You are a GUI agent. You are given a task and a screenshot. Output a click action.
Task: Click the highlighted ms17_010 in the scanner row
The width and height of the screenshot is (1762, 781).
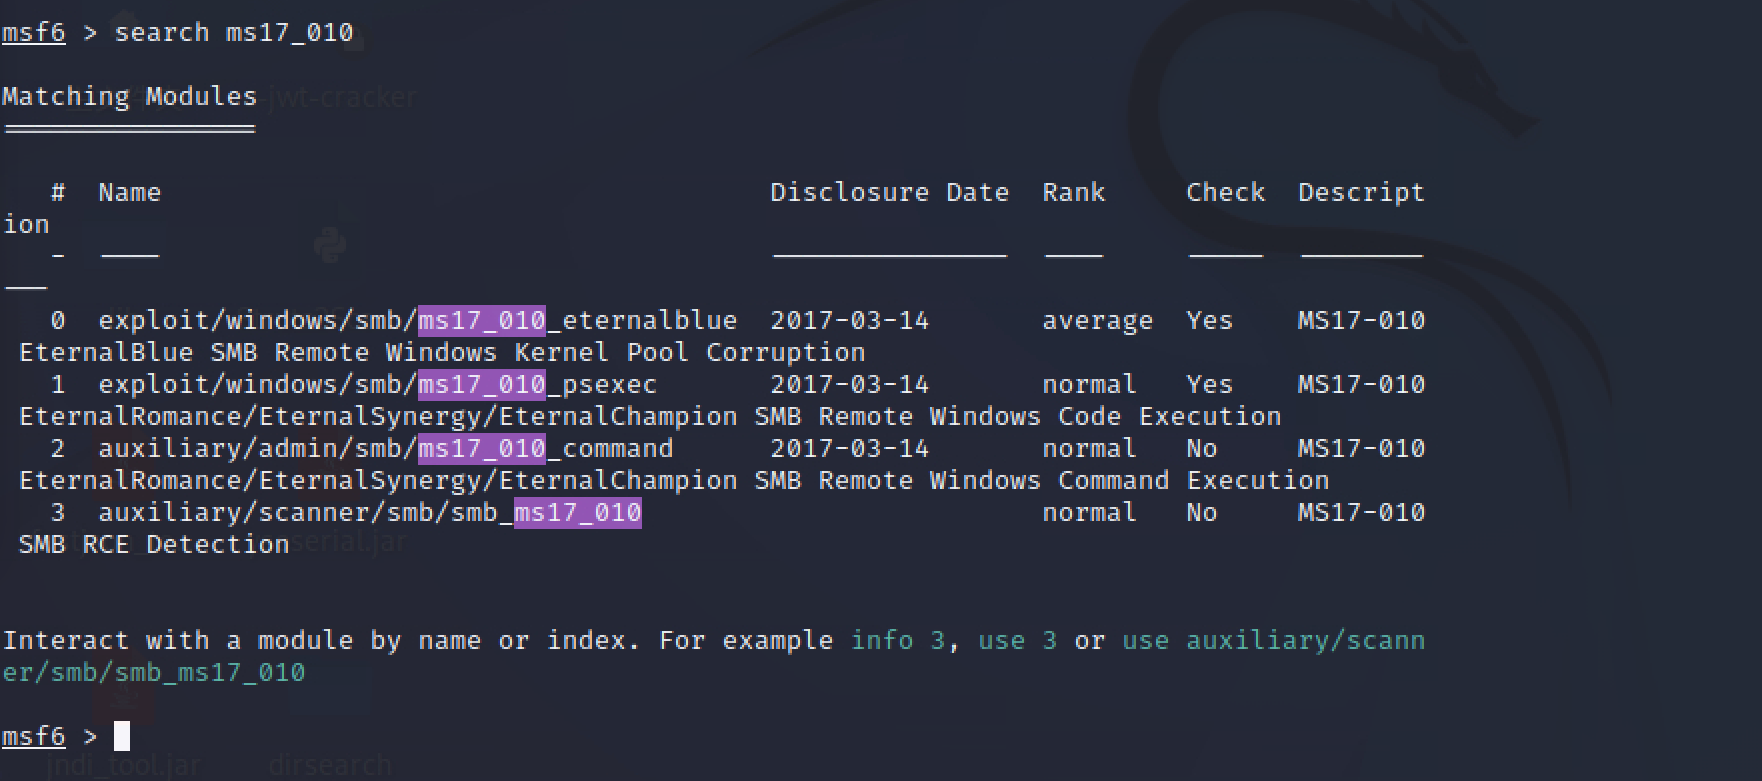(577, 513)
